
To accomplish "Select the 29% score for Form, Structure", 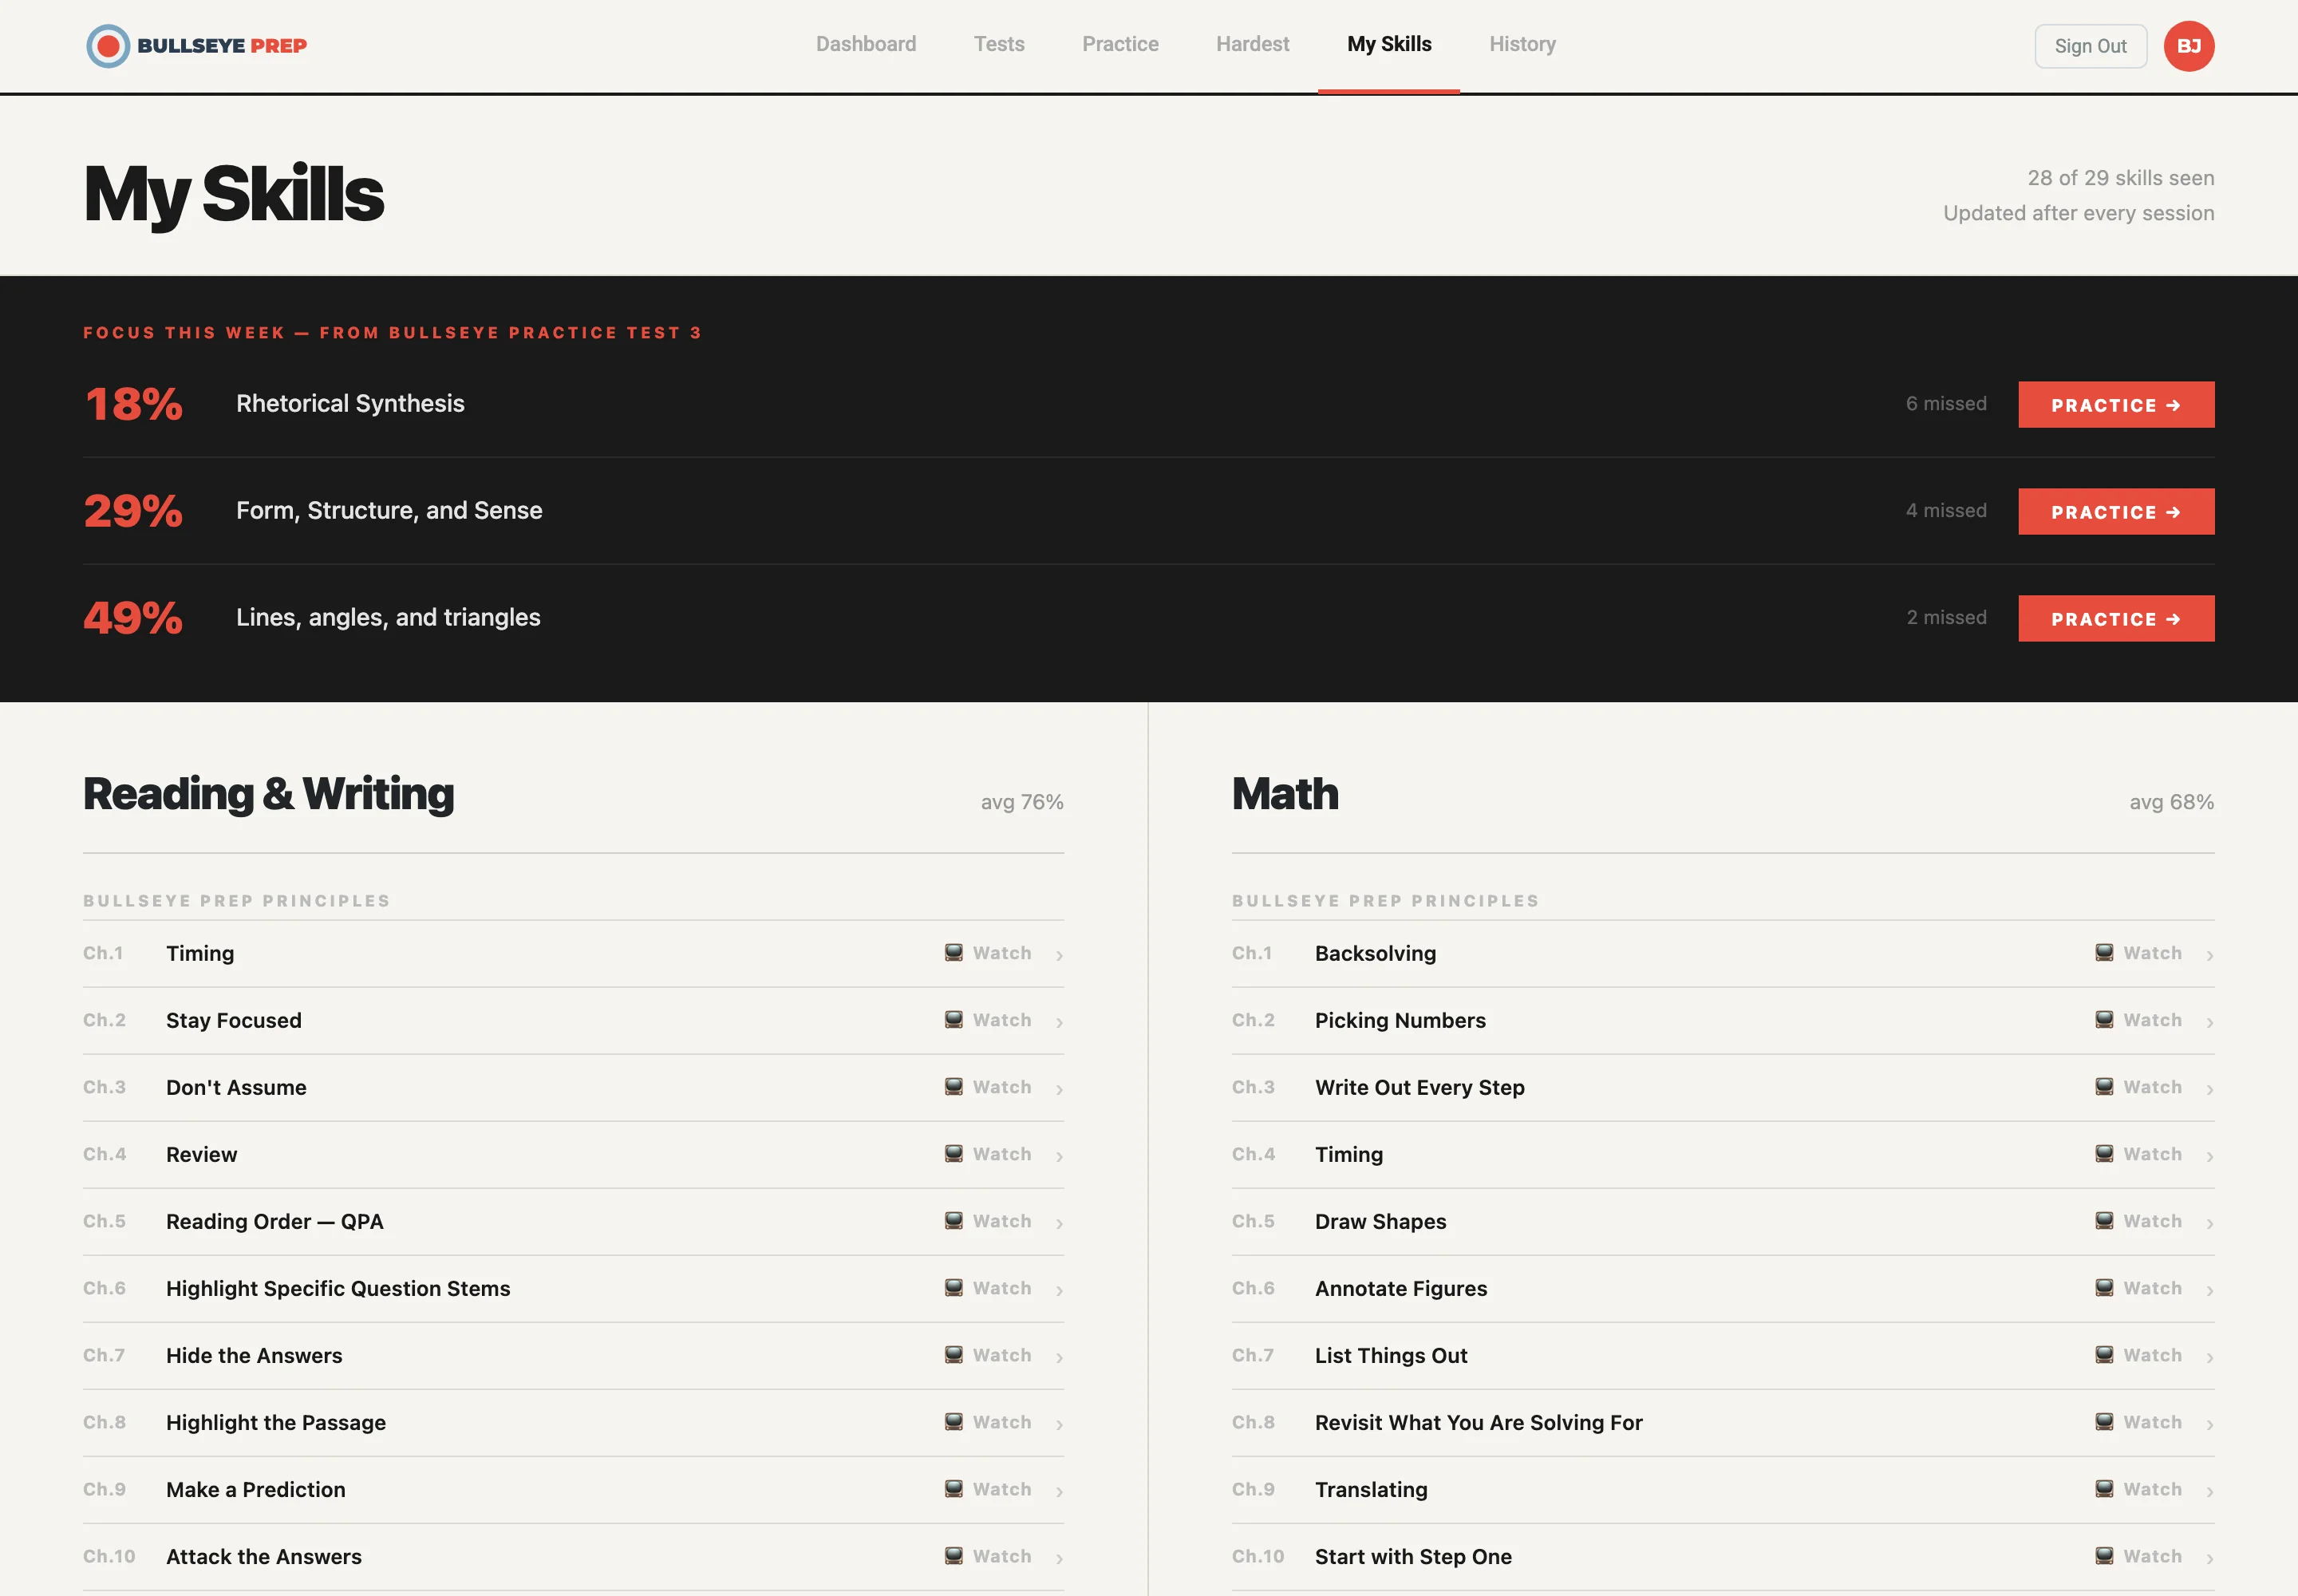I will pos(133,511).
